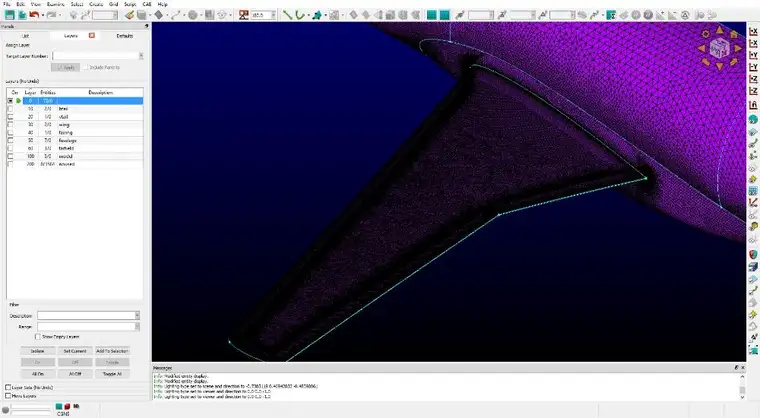The width and height of the screenshot is (760, 418).
Task: Open the filter Description dropdown
Action: tap(137, 316)
